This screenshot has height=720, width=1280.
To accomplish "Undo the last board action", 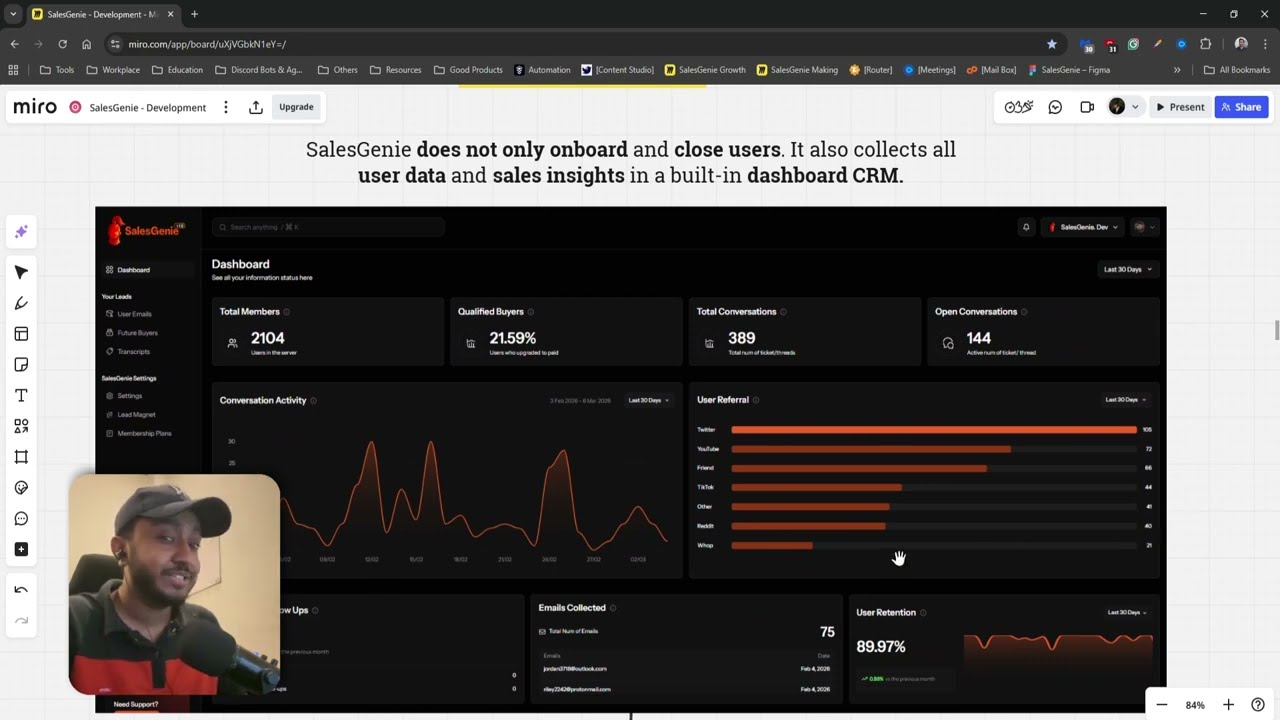I will pyautogui.click(x=21, y=590).
